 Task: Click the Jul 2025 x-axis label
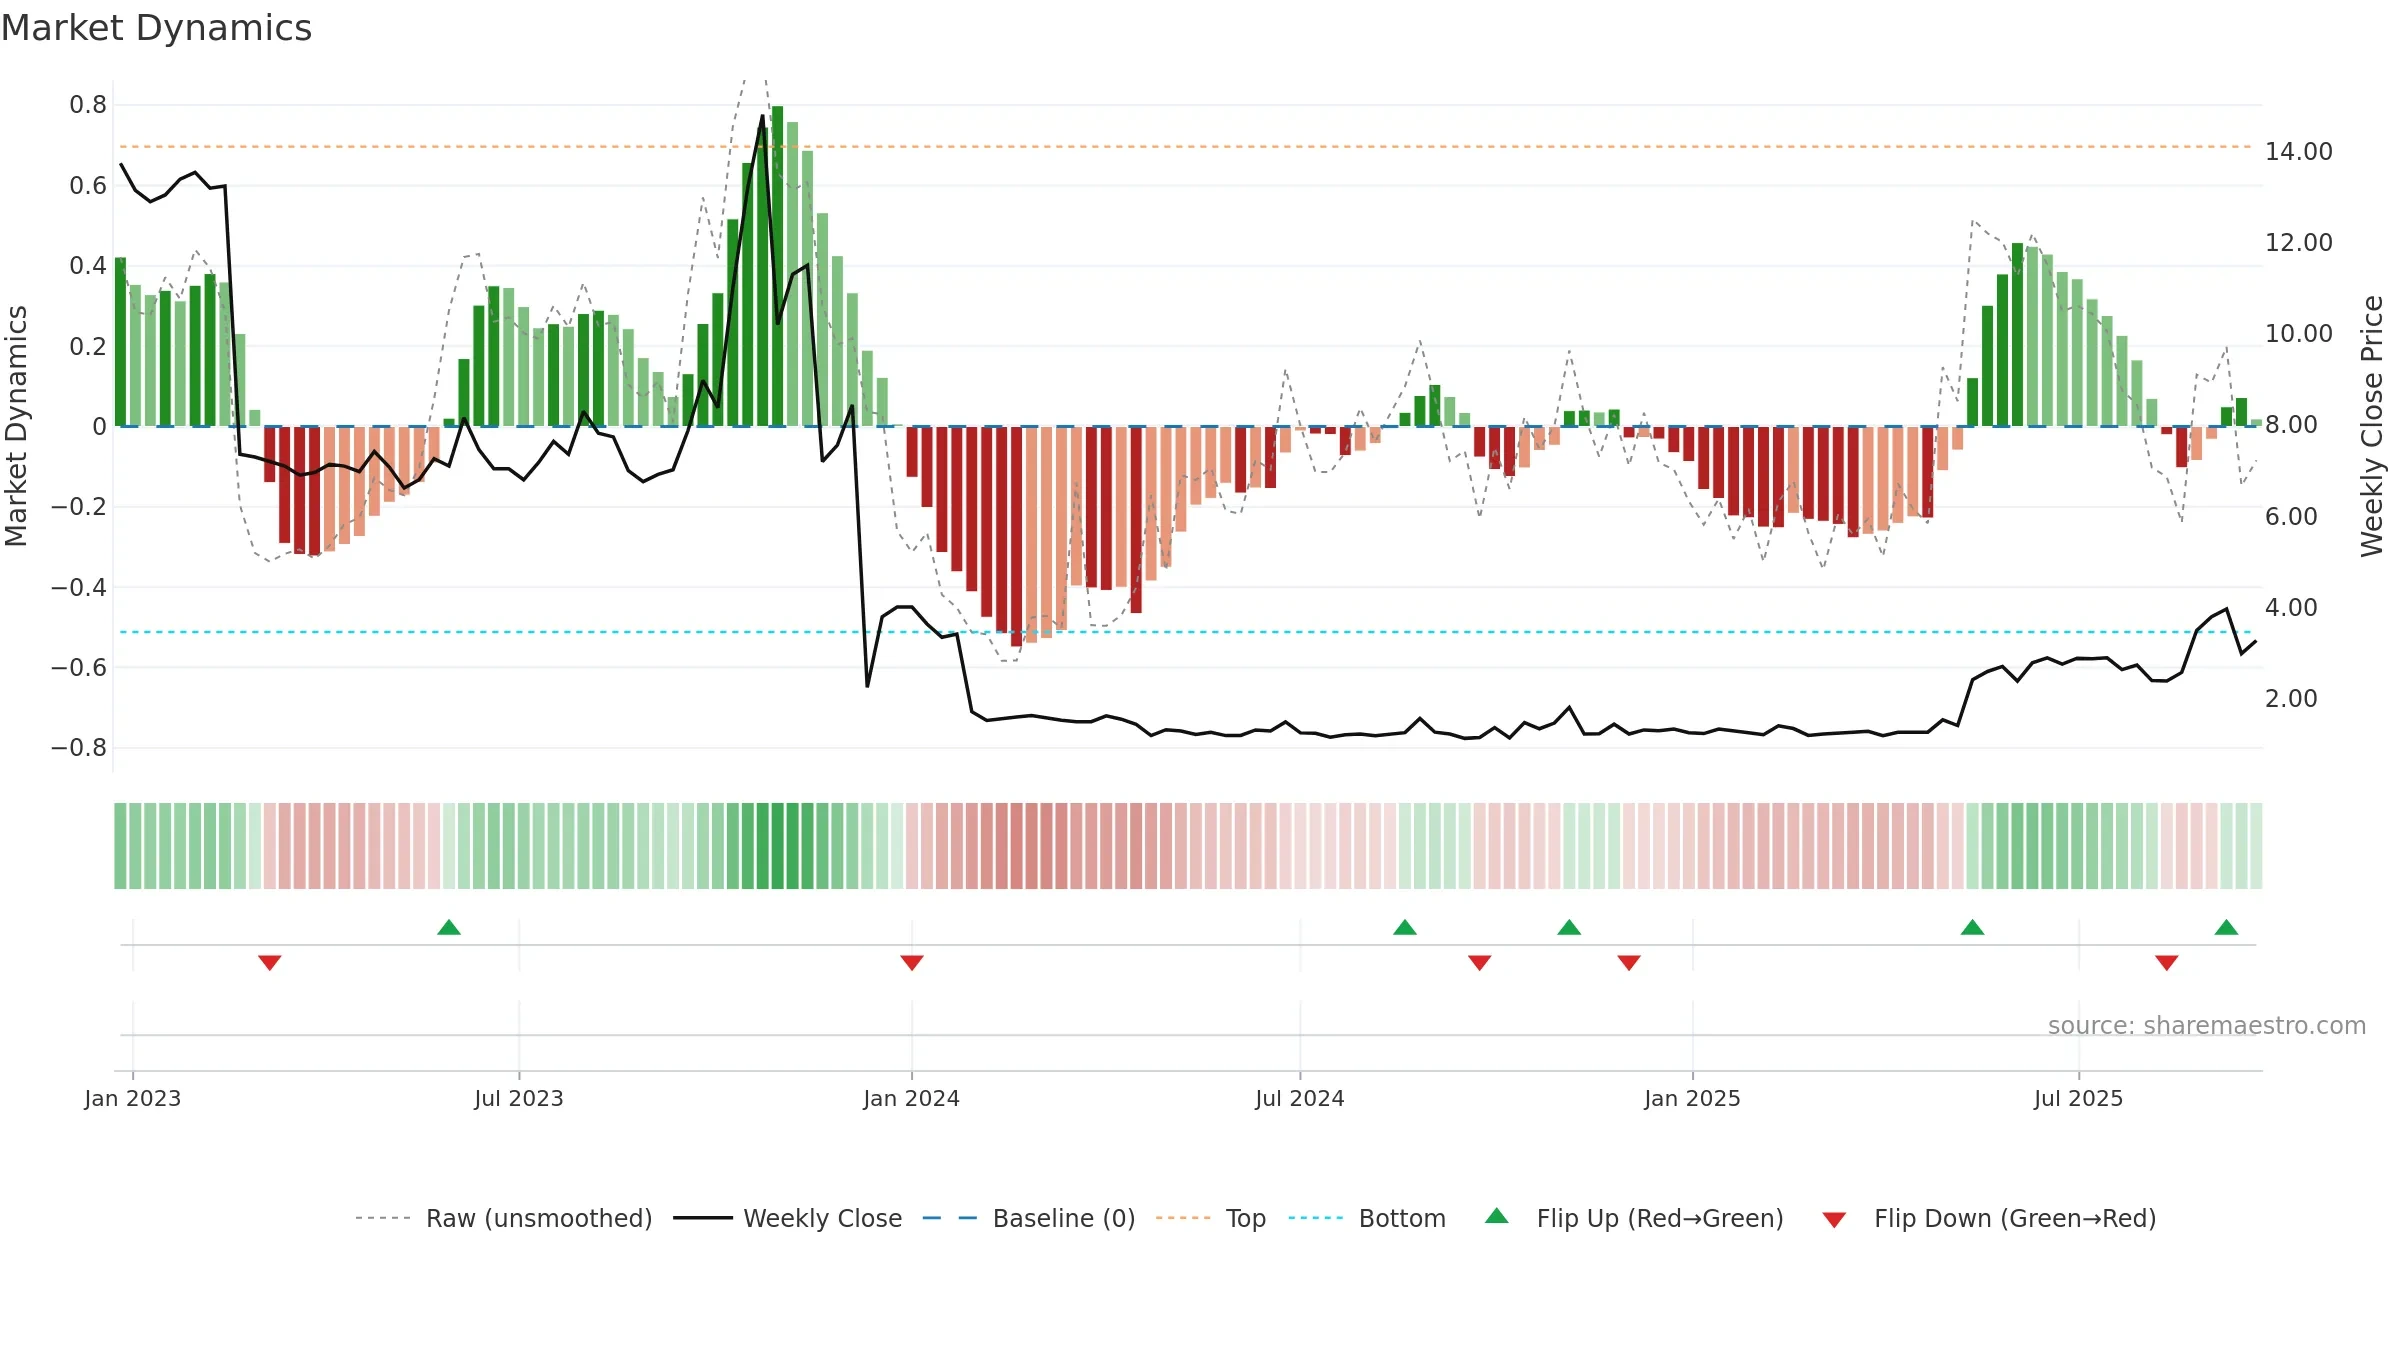click(x=2079, y=1098)
